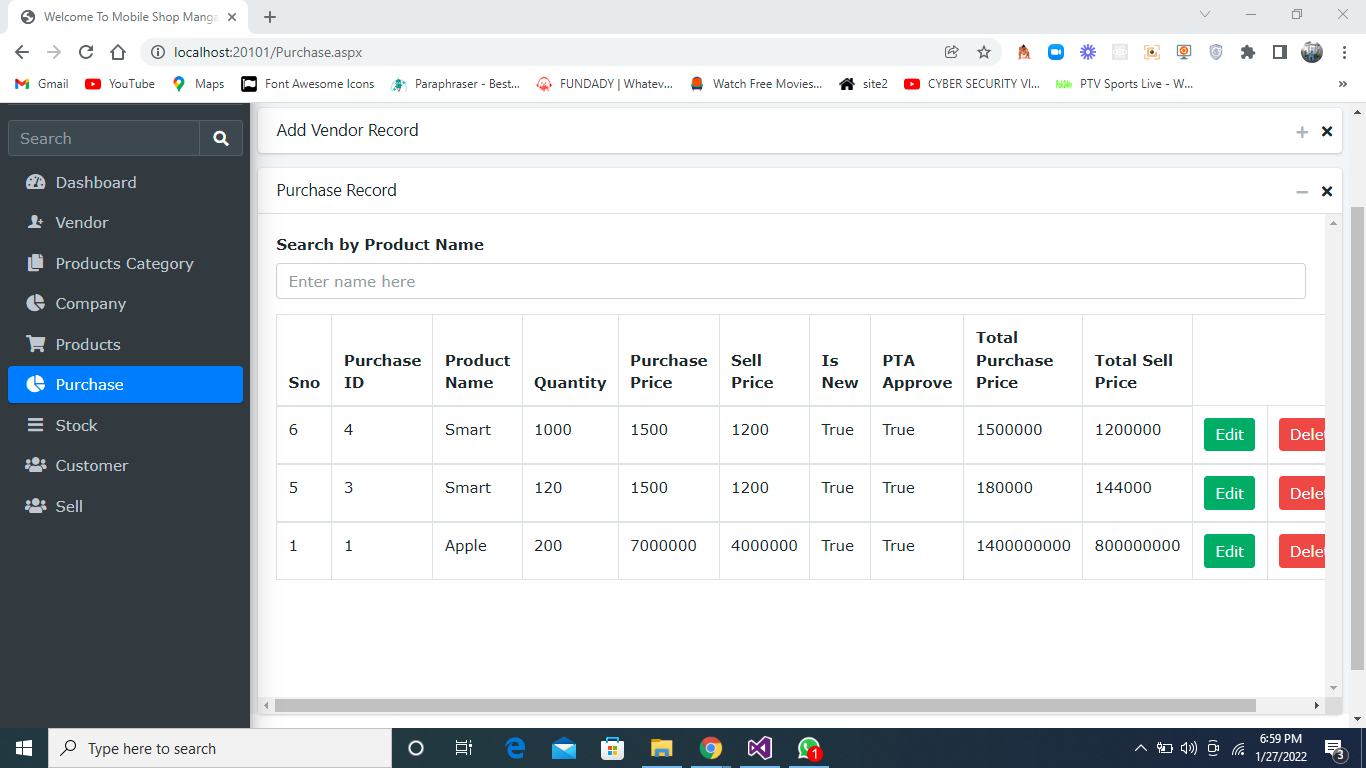Edit the Apple purchase record

tap(1229, 551)
